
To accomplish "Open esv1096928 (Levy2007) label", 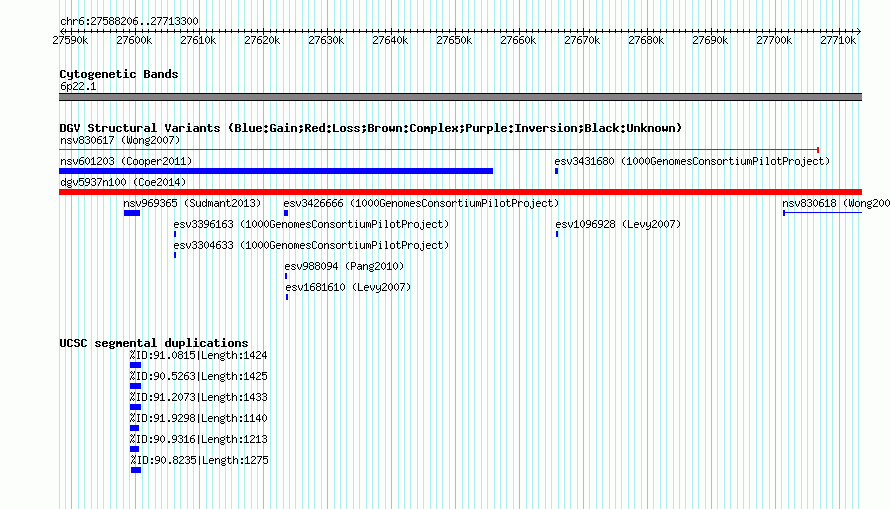I will point(618,224).
